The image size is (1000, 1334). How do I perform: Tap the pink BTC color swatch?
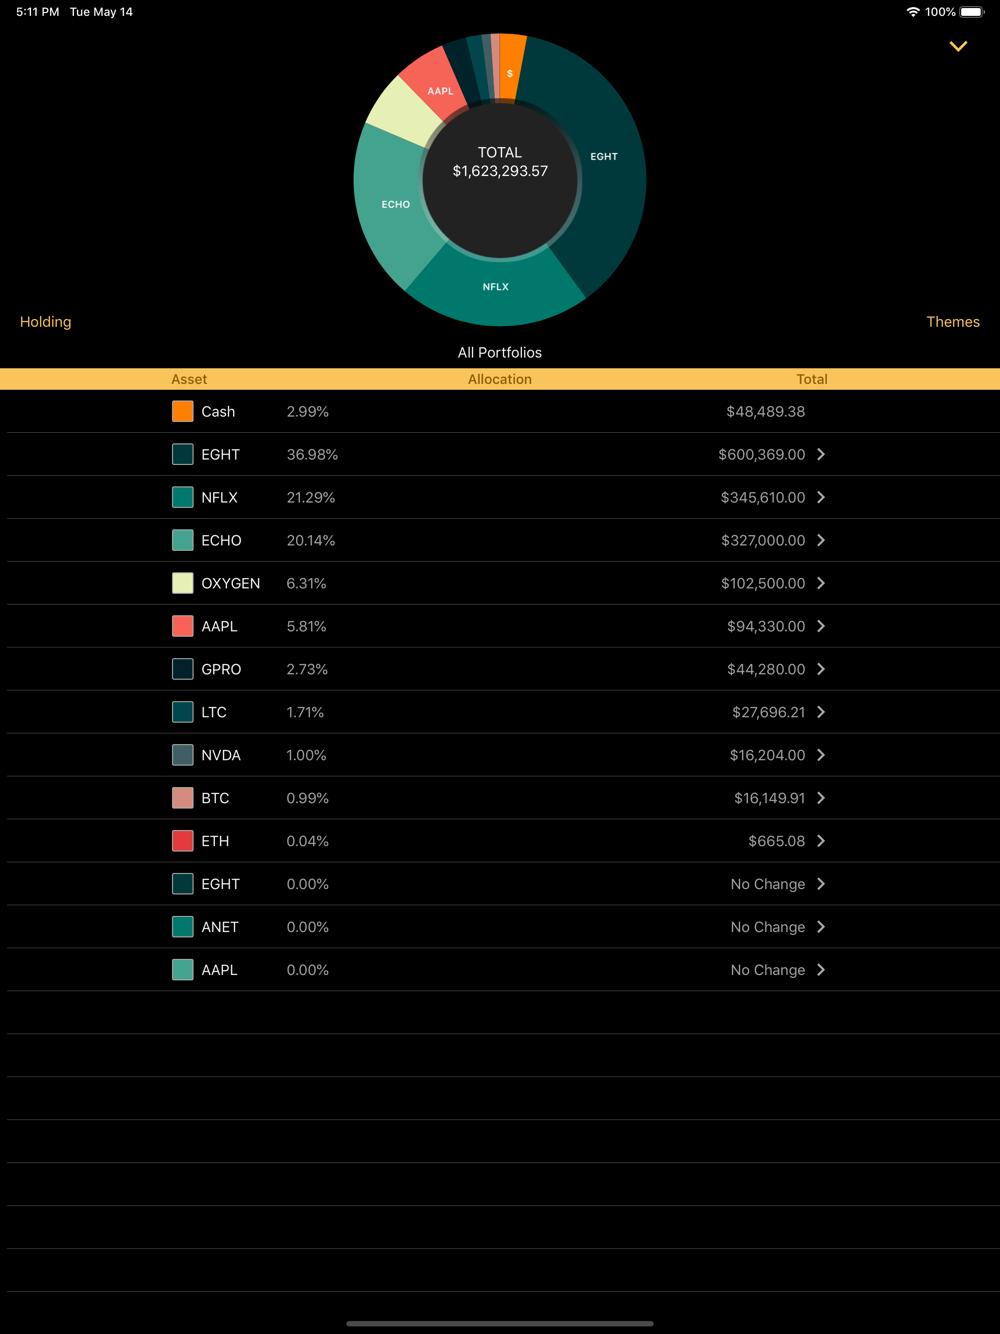(x=183, y=798)
